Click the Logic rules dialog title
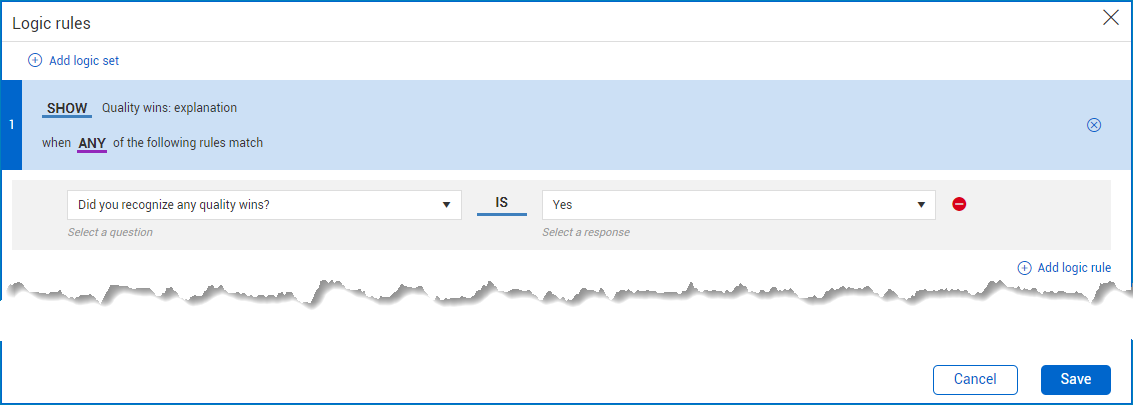1133x405 pixels. [x=52, y=22]
